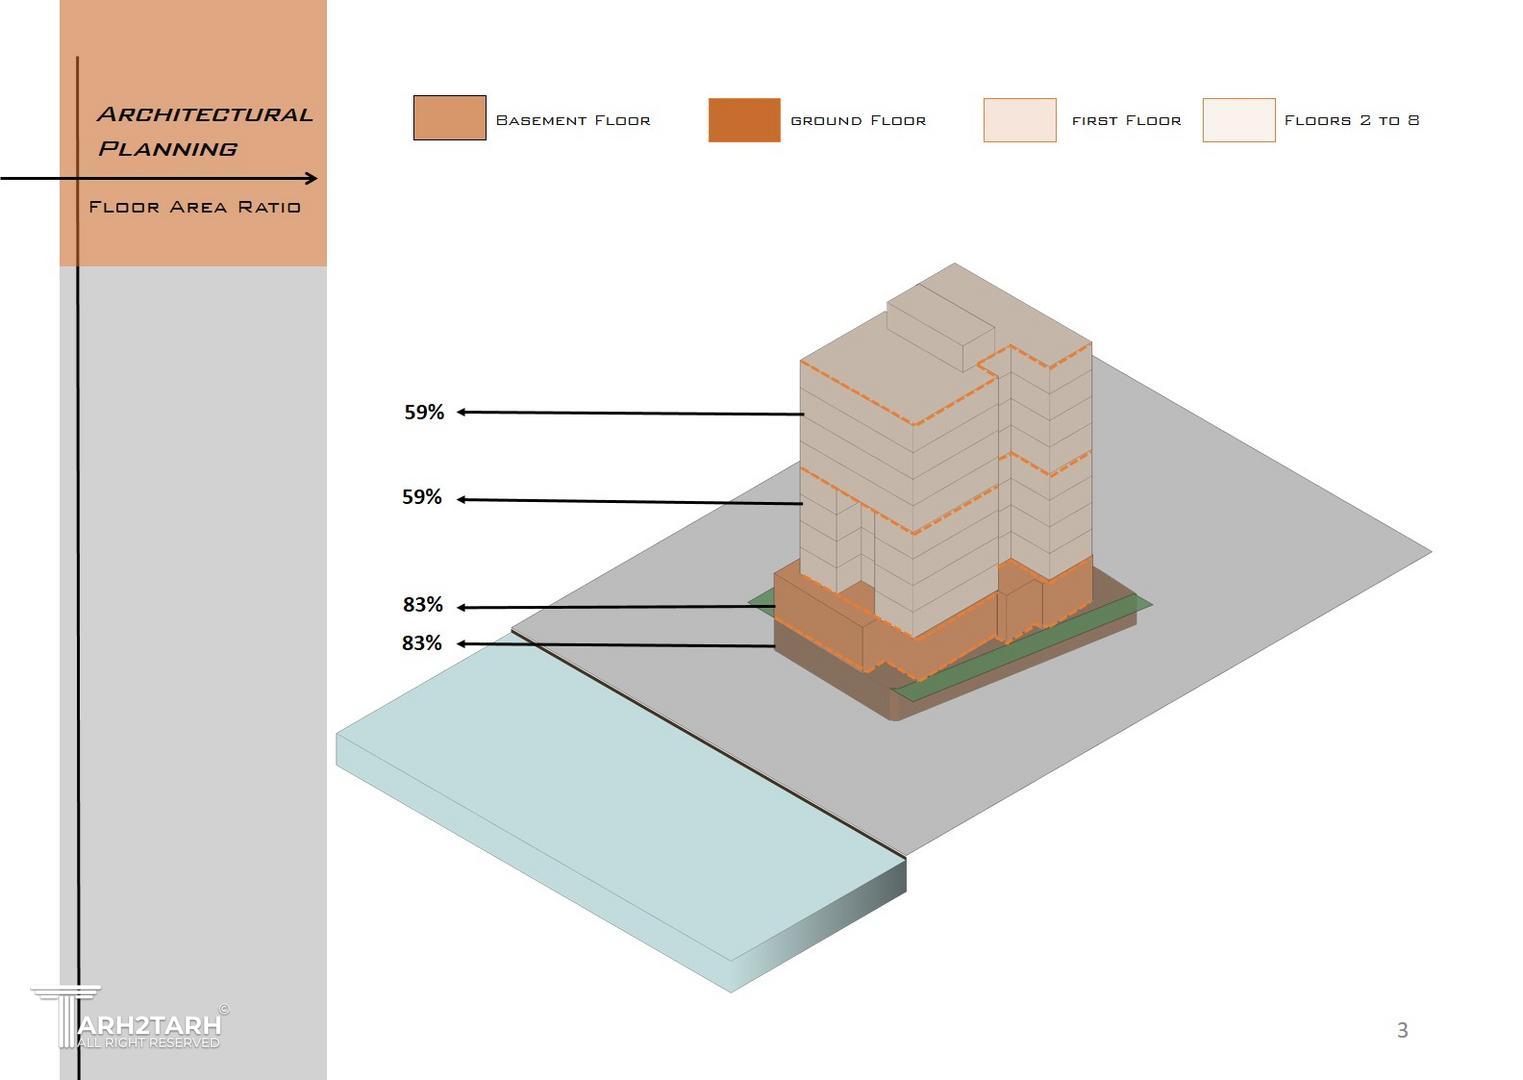Image resolution: width=1523 pixels, height=1080 pixels.
Task: Click the Tarh2Tarh column logo icon
Action: tap(63, 1015)
